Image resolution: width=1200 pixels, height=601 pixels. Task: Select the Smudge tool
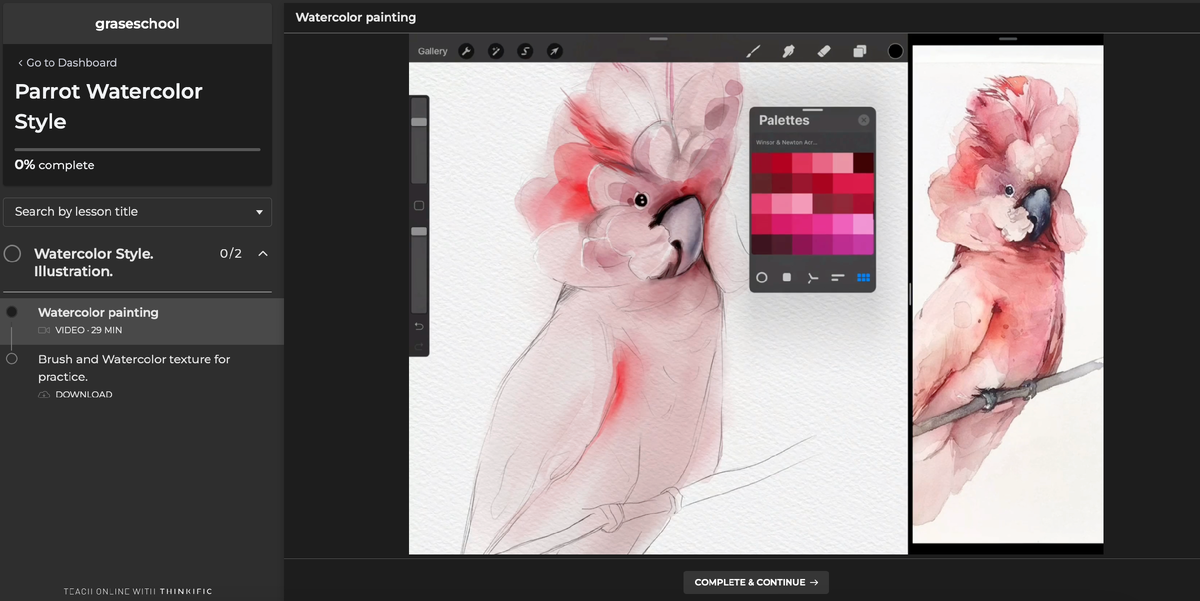point(788,51)
